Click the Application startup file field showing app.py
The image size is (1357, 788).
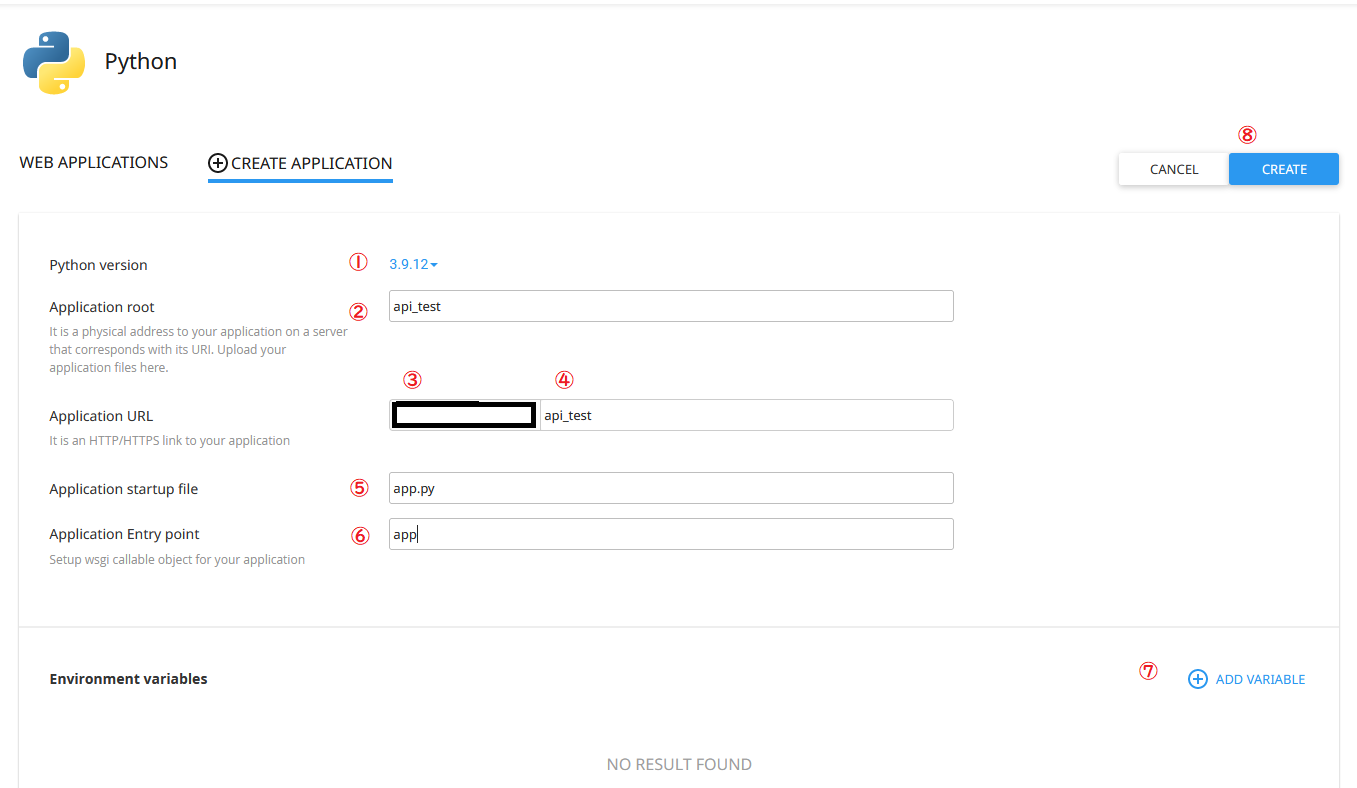click(670, 488)
